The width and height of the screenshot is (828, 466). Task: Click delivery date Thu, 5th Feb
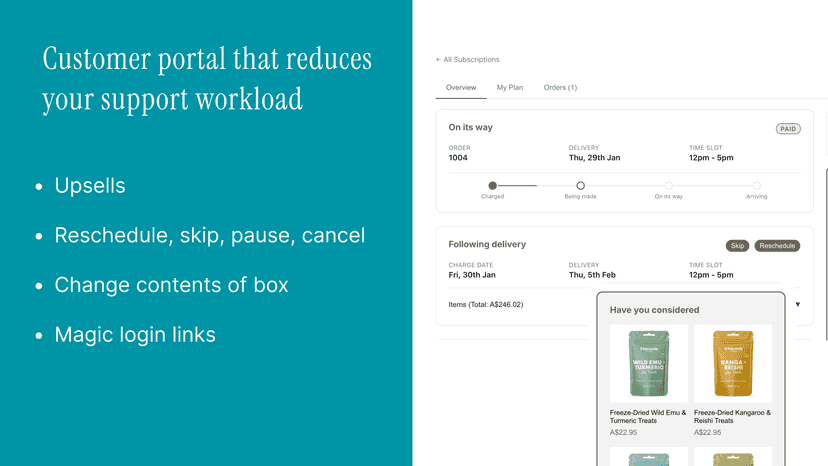coord(592,275)
